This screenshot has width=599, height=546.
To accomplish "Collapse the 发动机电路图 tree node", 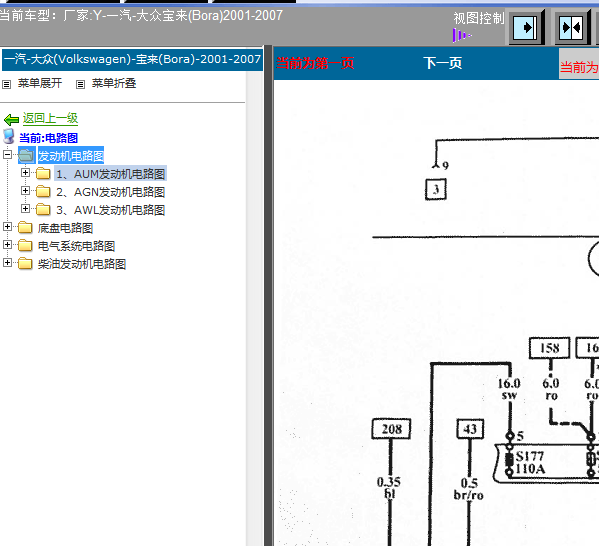I will (7, 155).
